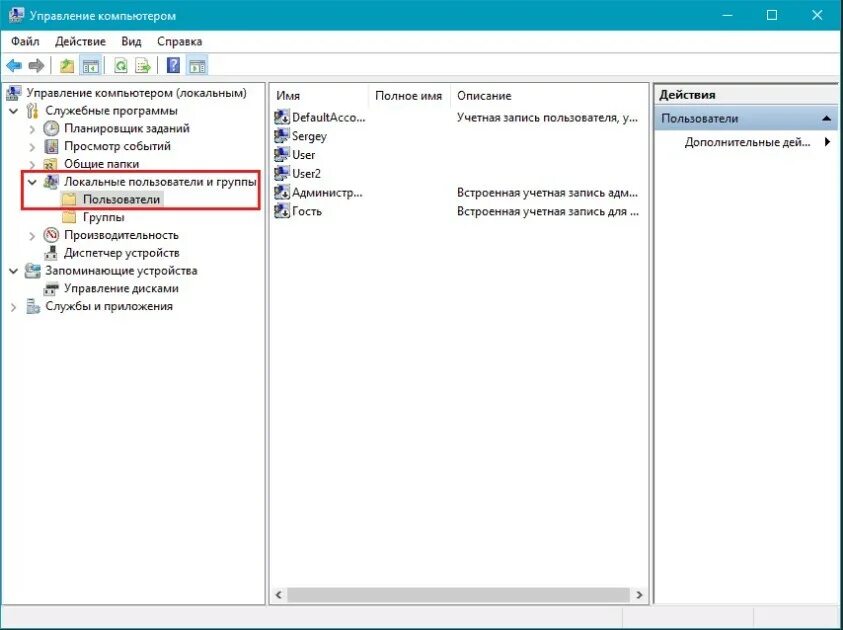The width and height of the screenshot is (843, 630).
Task: Click the Запоминающие устройства icon
Action: click(32, 270)
